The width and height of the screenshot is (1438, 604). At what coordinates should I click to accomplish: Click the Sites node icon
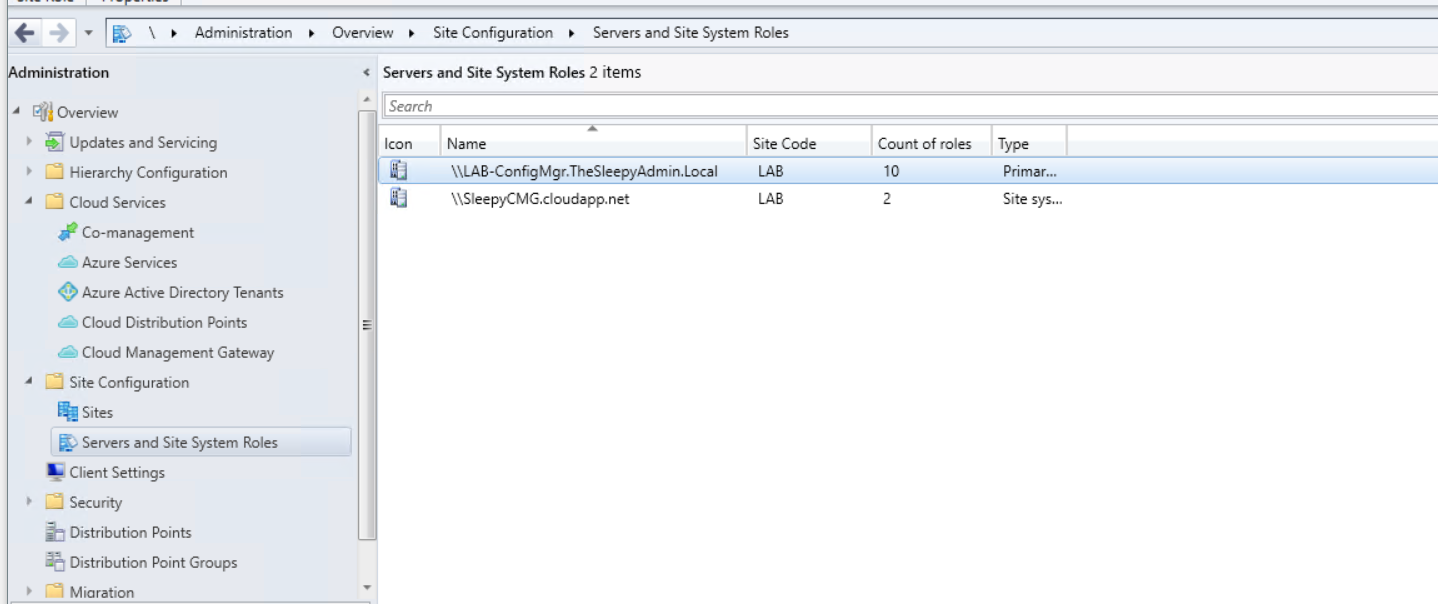coord(67,412)
